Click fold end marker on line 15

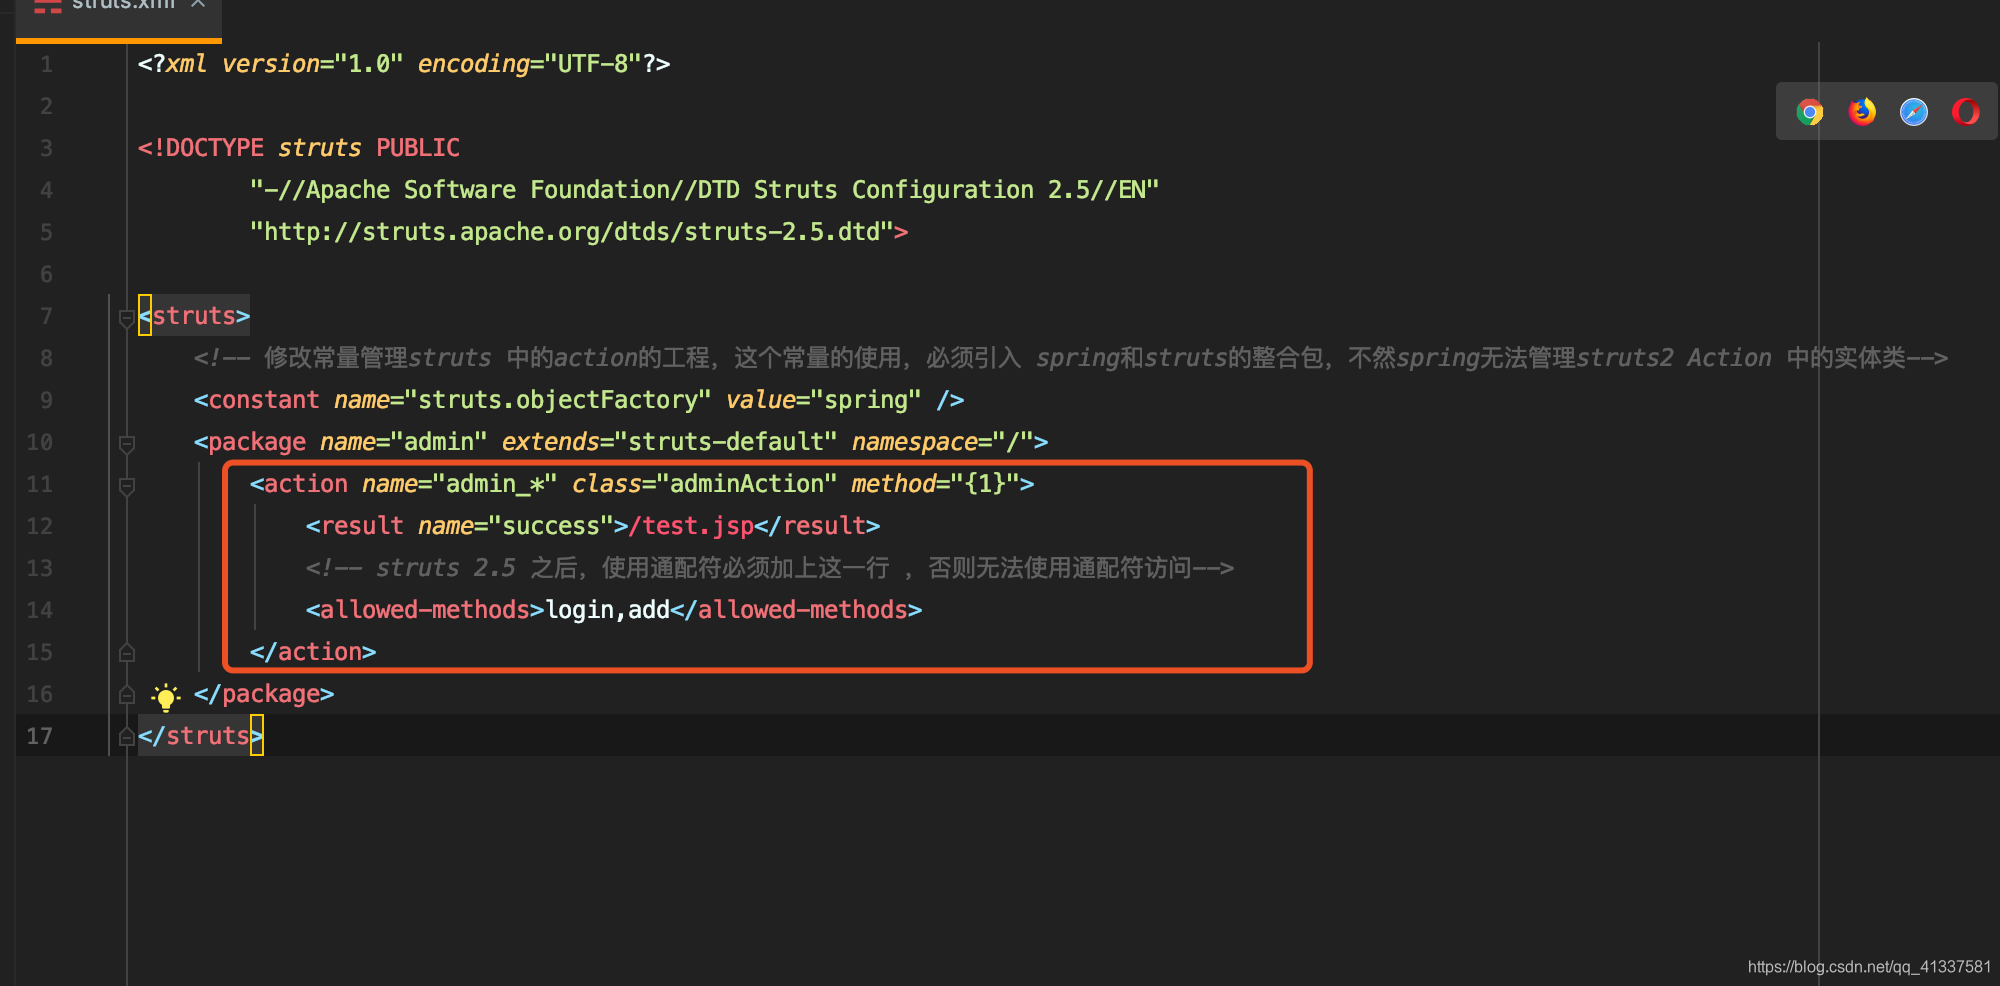[x=127, y=653]
